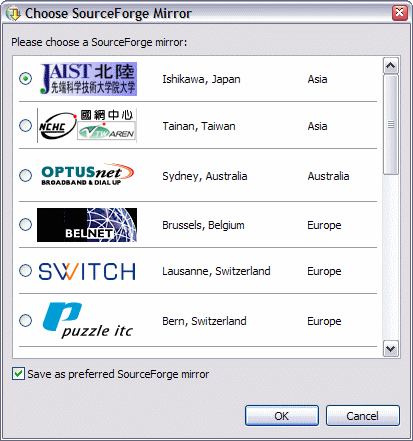
Task: Click the "Australia" region text
Action: 328,176
